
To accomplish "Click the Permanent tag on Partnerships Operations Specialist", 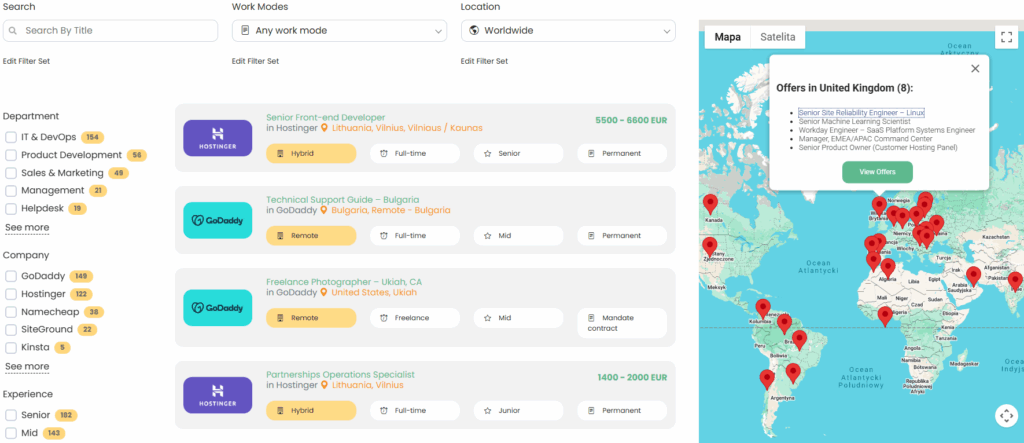I will (622, 411).
